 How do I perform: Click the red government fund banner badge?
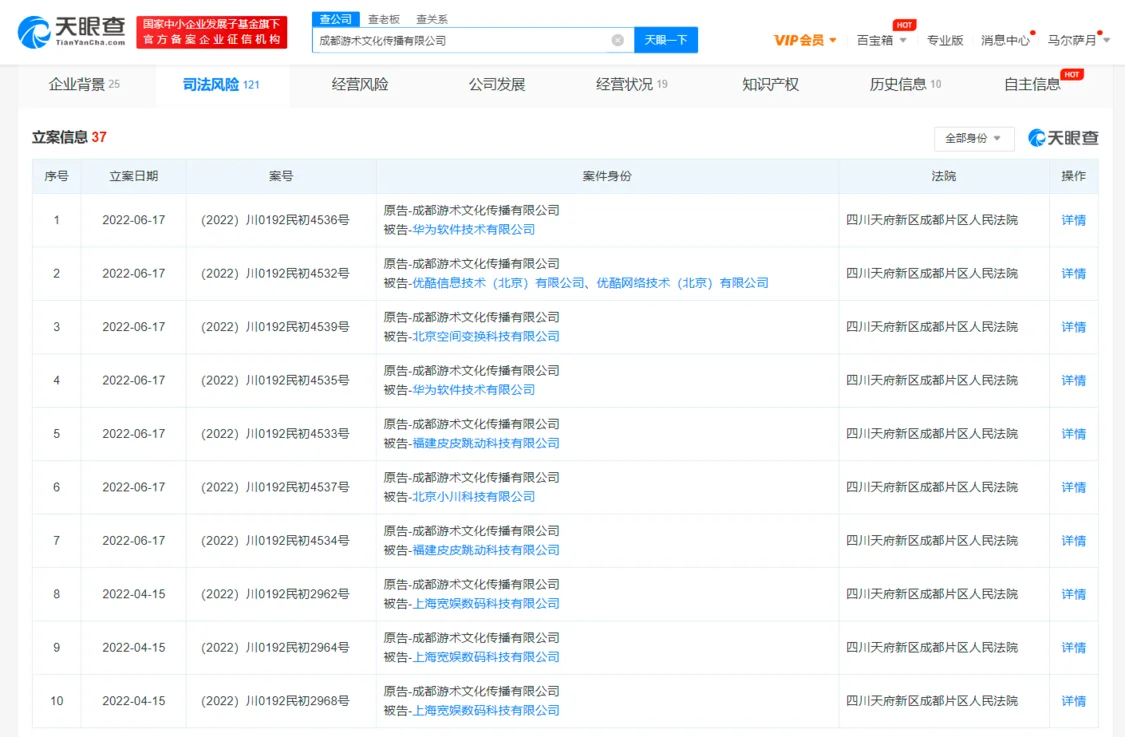(x=212, y=32)
